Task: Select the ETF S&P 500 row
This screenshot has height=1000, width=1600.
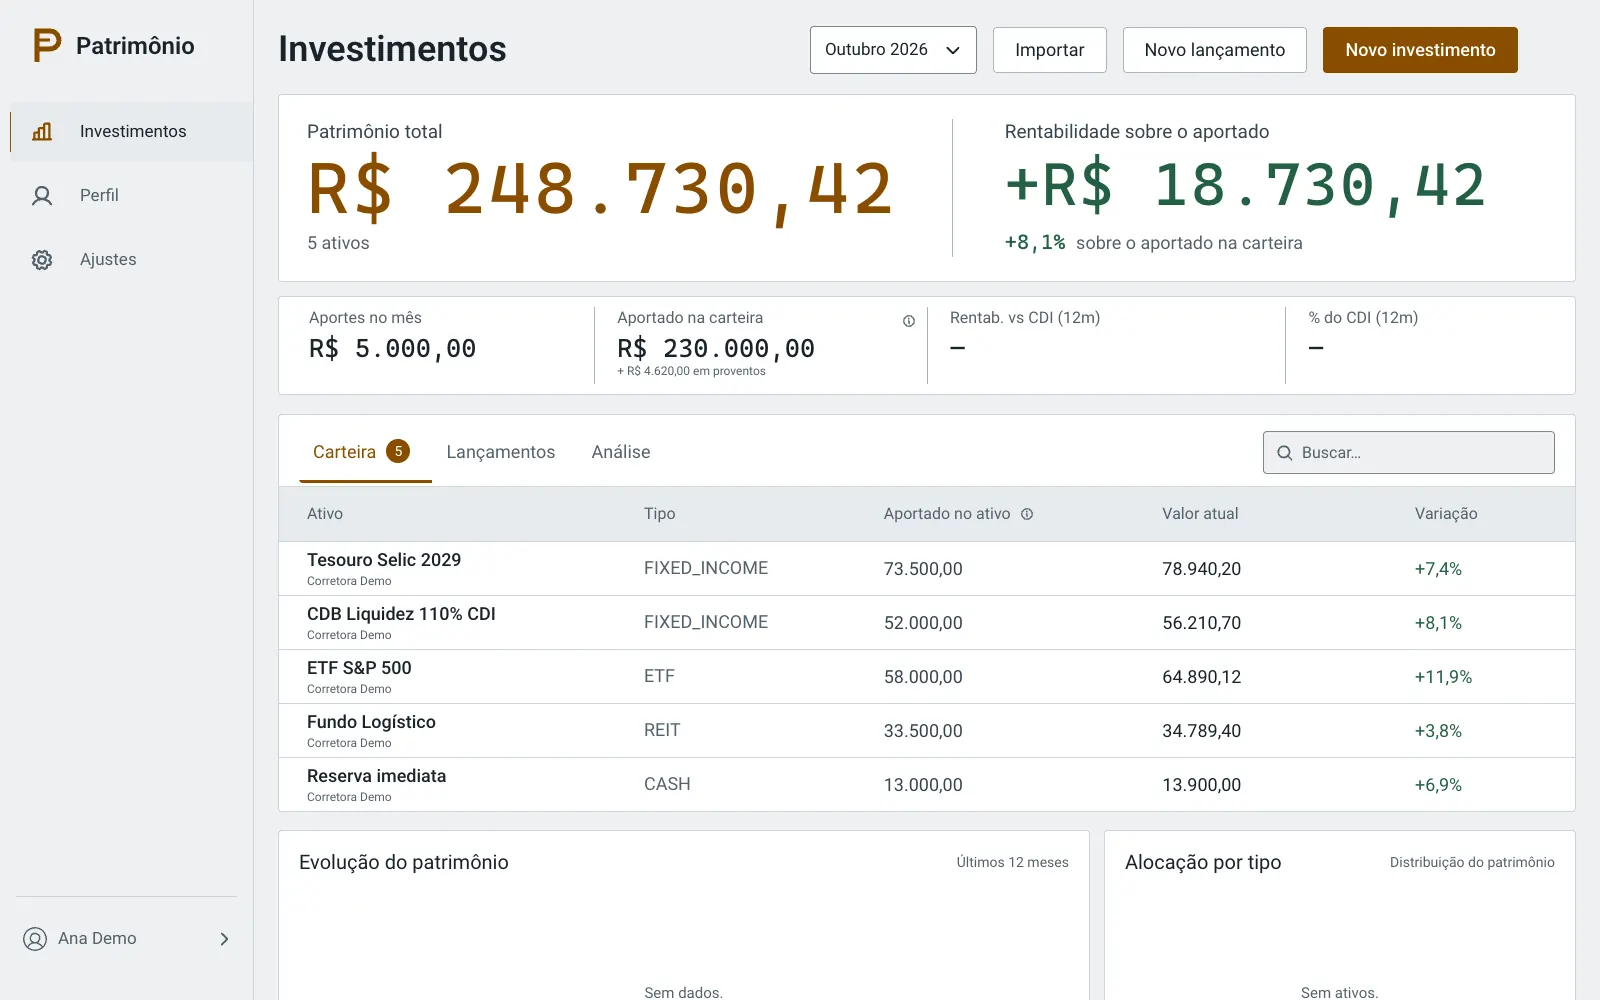Action: pyautogui.click(x=927, y=677)
